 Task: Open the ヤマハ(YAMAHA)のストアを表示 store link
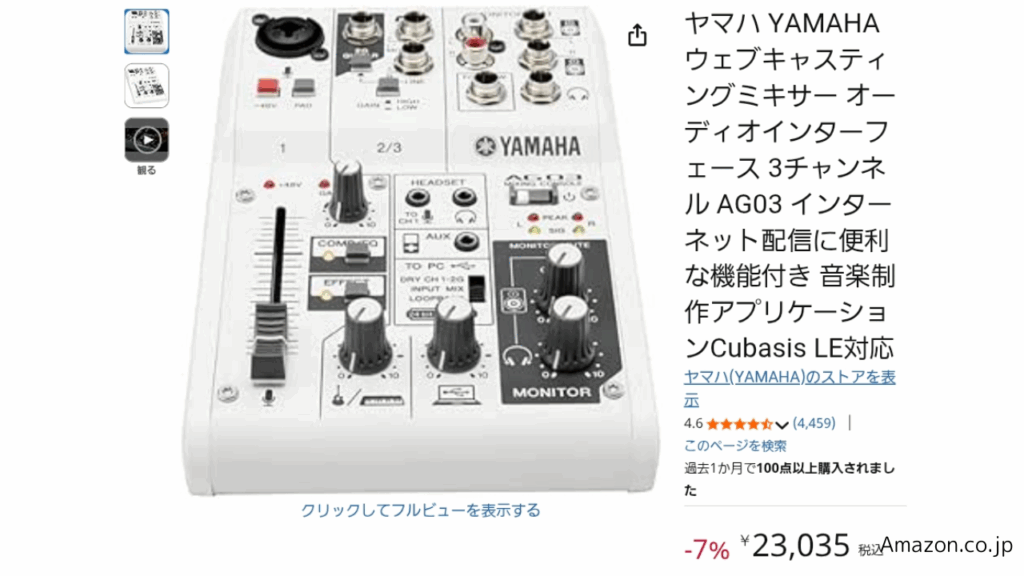click(x=790, y=388)
